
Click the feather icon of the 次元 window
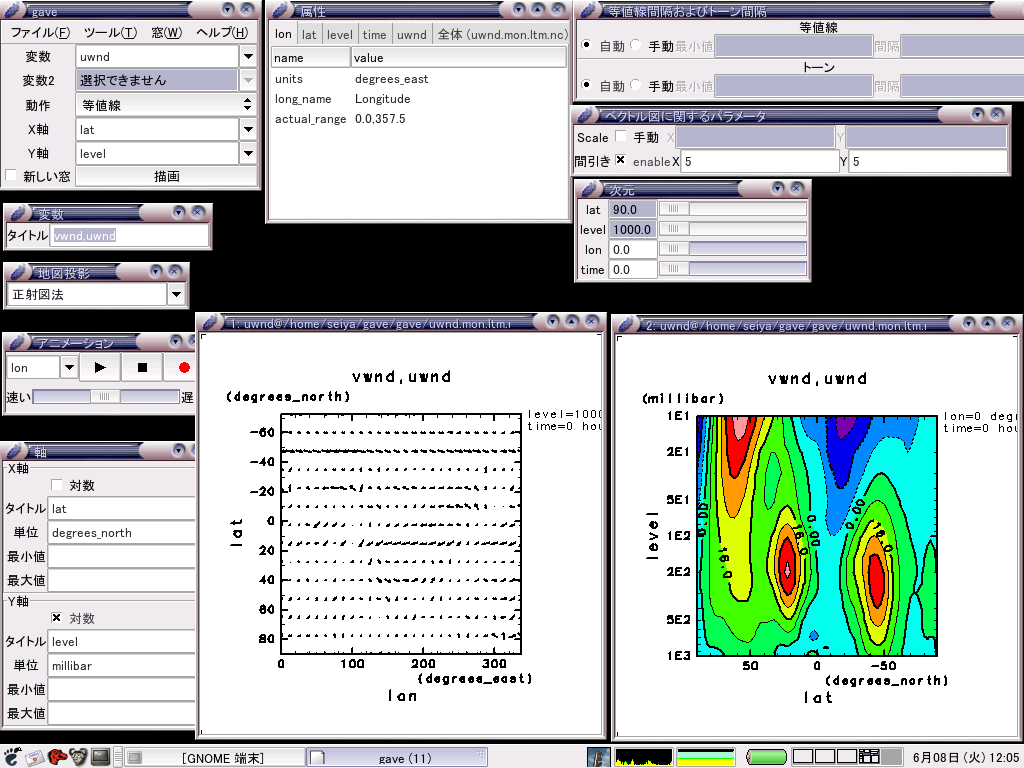pos(590,189)
